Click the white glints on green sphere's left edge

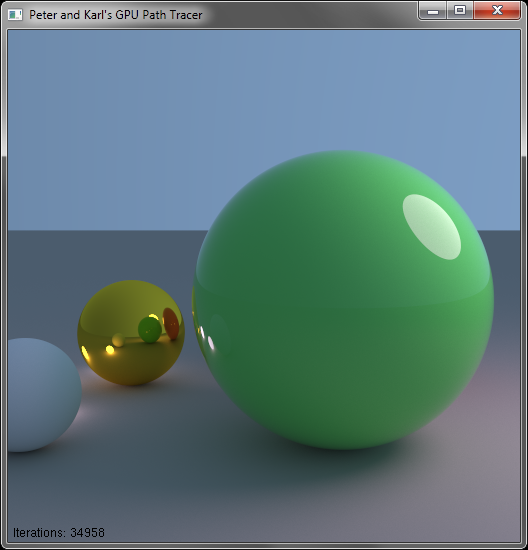(x=207, y=338)
